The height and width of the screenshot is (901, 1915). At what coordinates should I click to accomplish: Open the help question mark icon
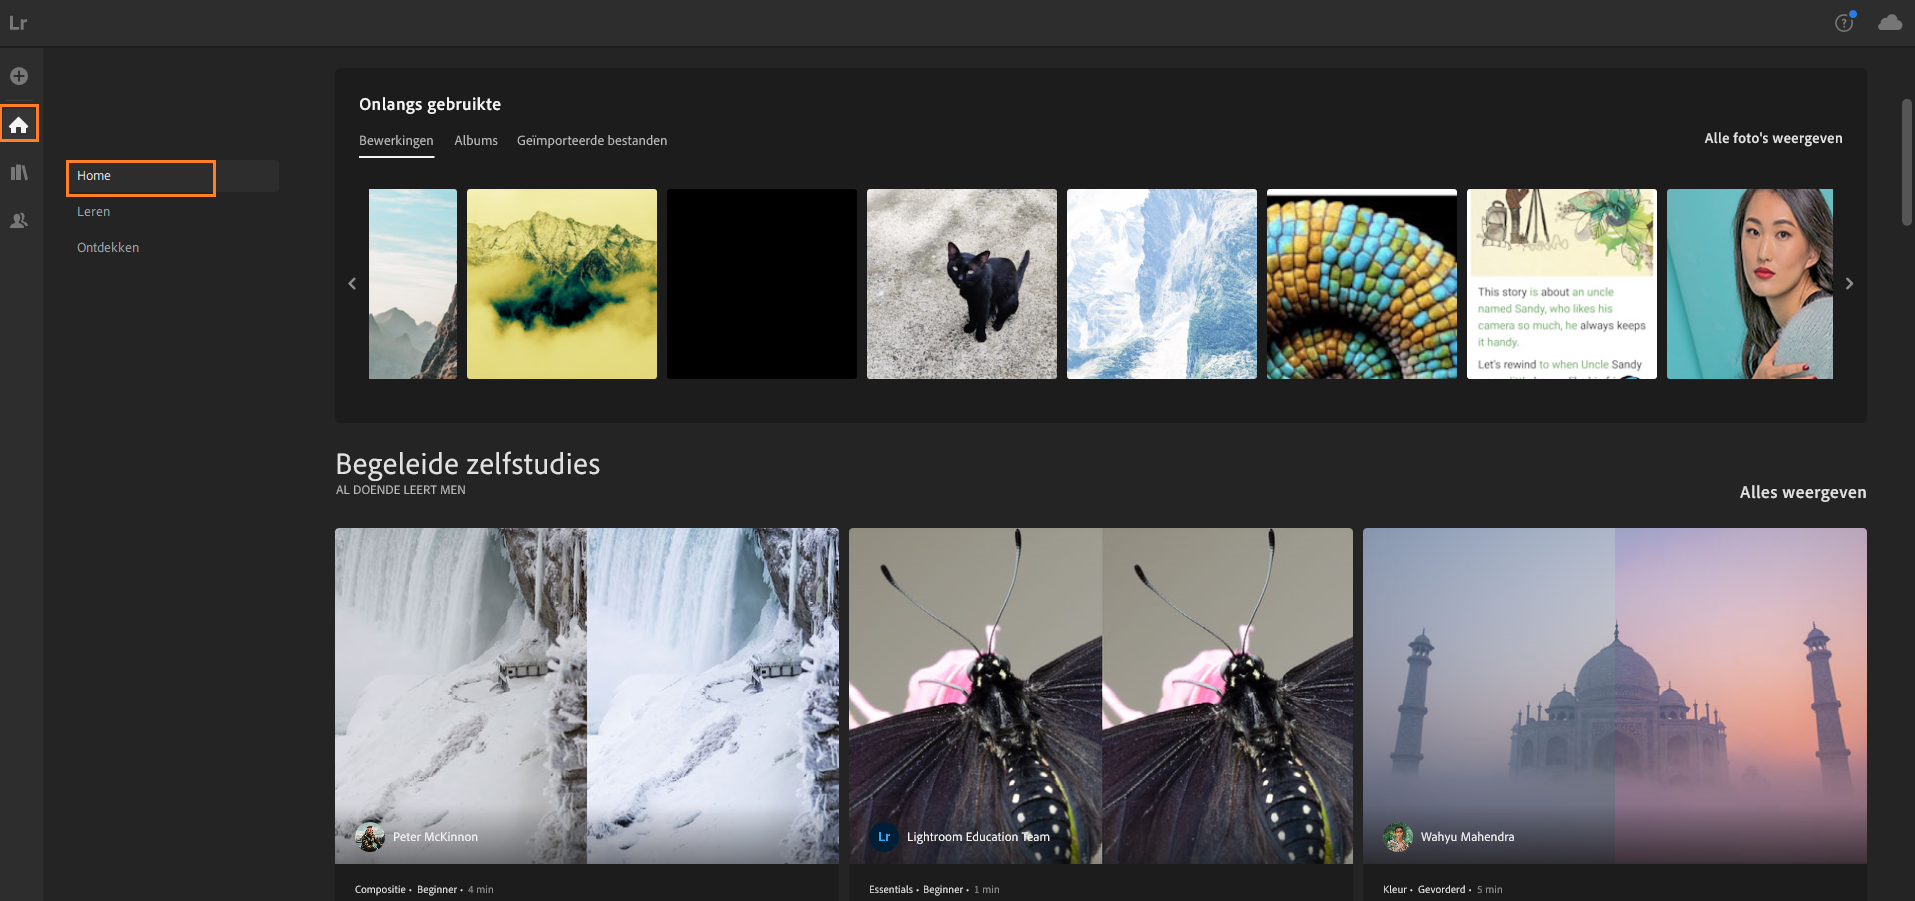pyautogui.click(x=1844, y=23)
